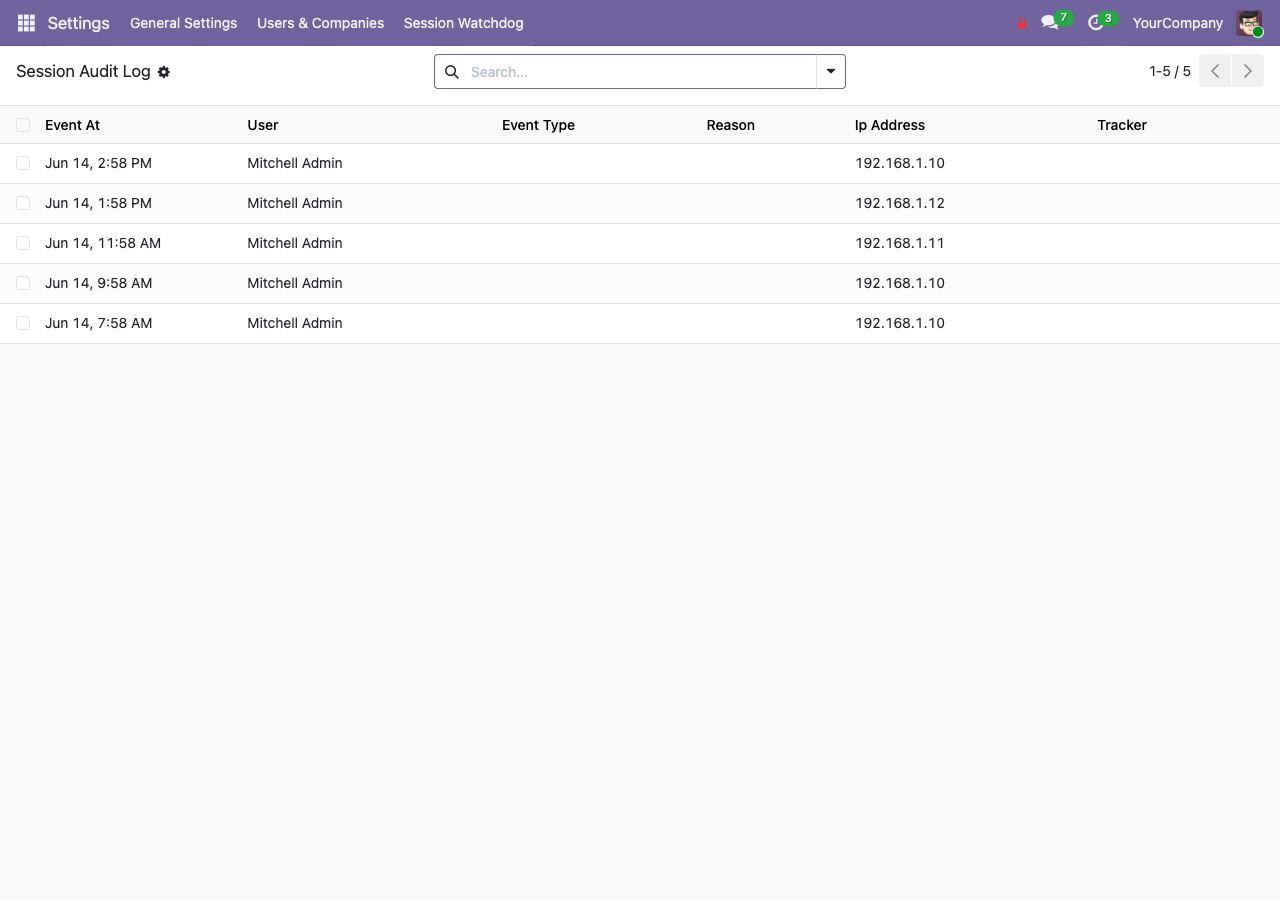The width and height of the screenshot is (1280, 900).
Task: Click the Jun 14, 1:58 PM cell
Action: coord(98,203)
